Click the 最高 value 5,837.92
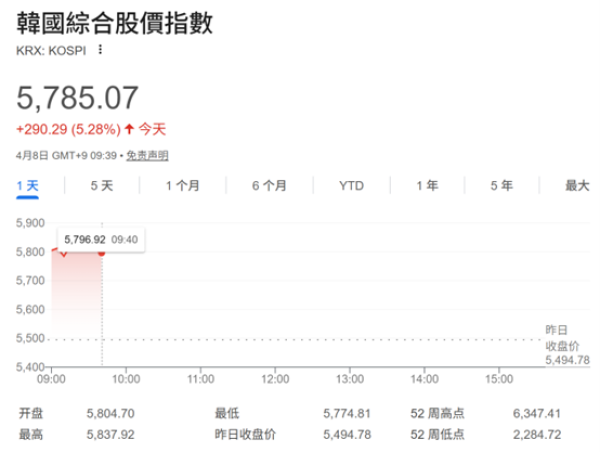 [110, 433]
